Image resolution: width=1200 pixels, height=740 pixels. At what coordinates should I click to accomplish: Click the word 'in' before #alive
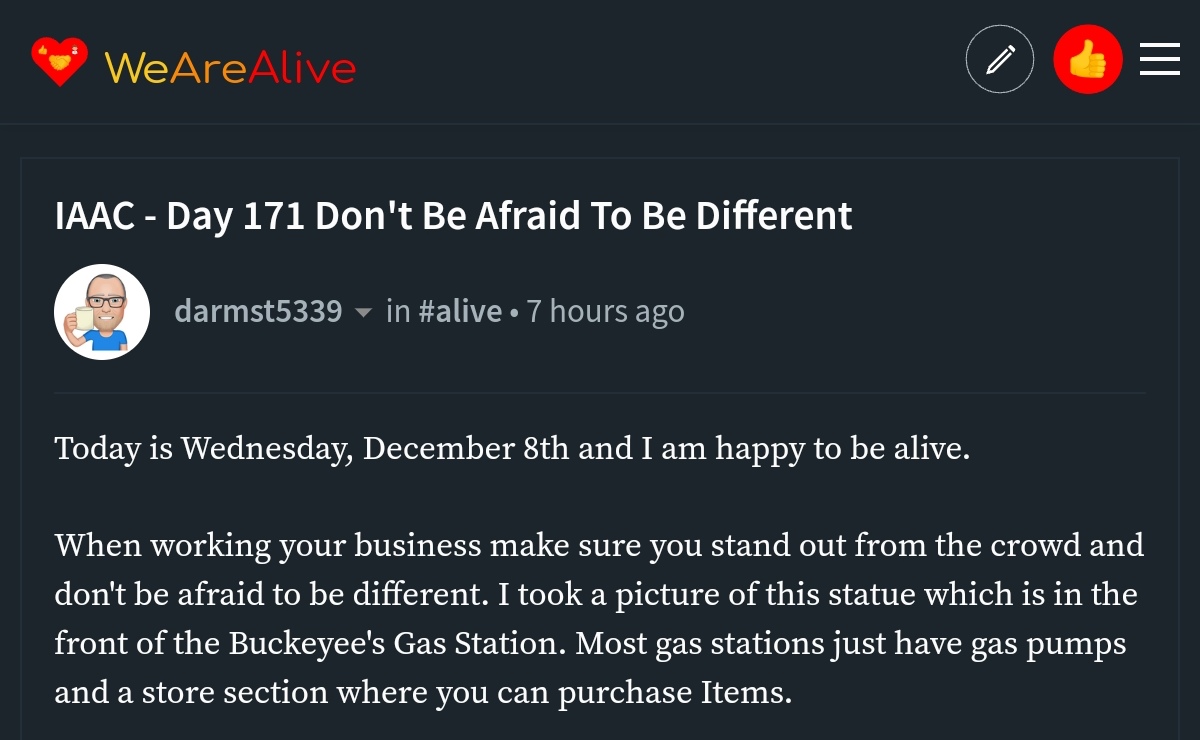coord(398,311)
